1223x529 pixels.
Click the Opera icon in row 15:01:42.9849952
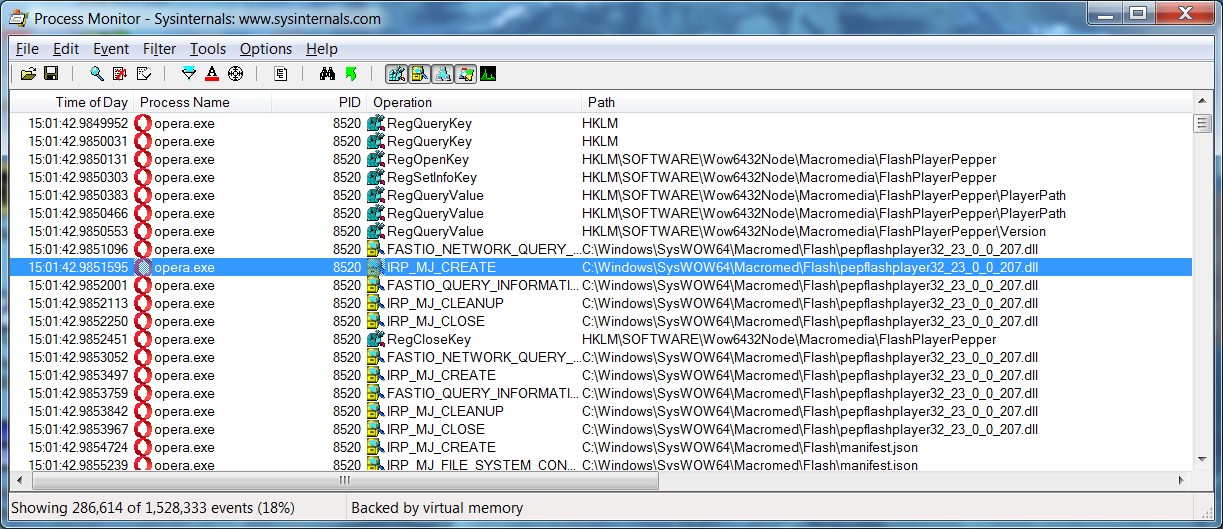143,123
